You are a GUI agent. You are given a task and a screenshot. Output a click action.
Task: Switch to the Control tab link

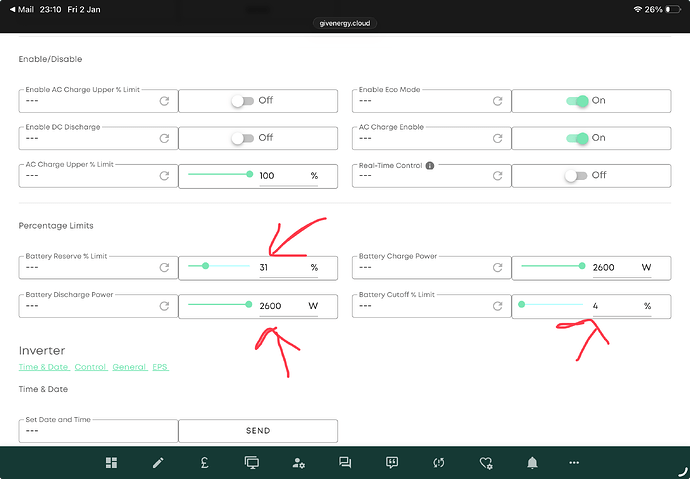click(90, 368)
